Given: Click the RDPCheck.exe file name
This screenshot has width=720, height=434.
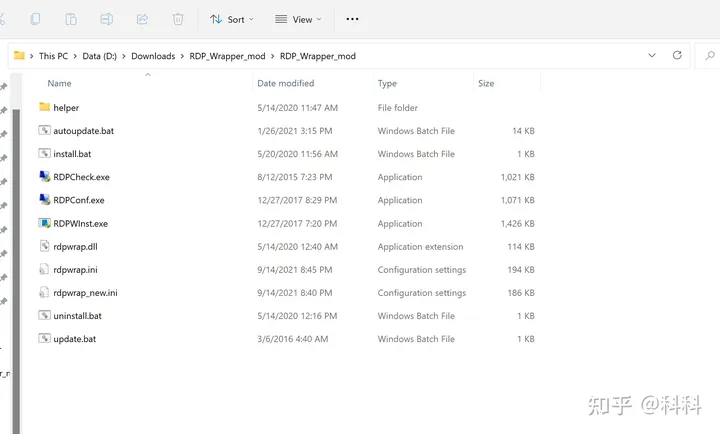Looking at the screenshot, I should tap(81, 177).
